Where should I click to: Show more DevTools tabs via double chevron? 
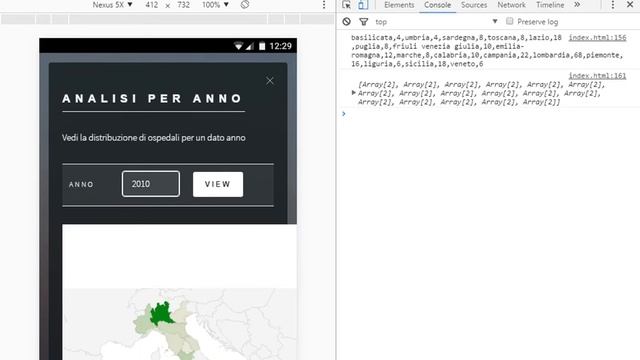[577, 4]
